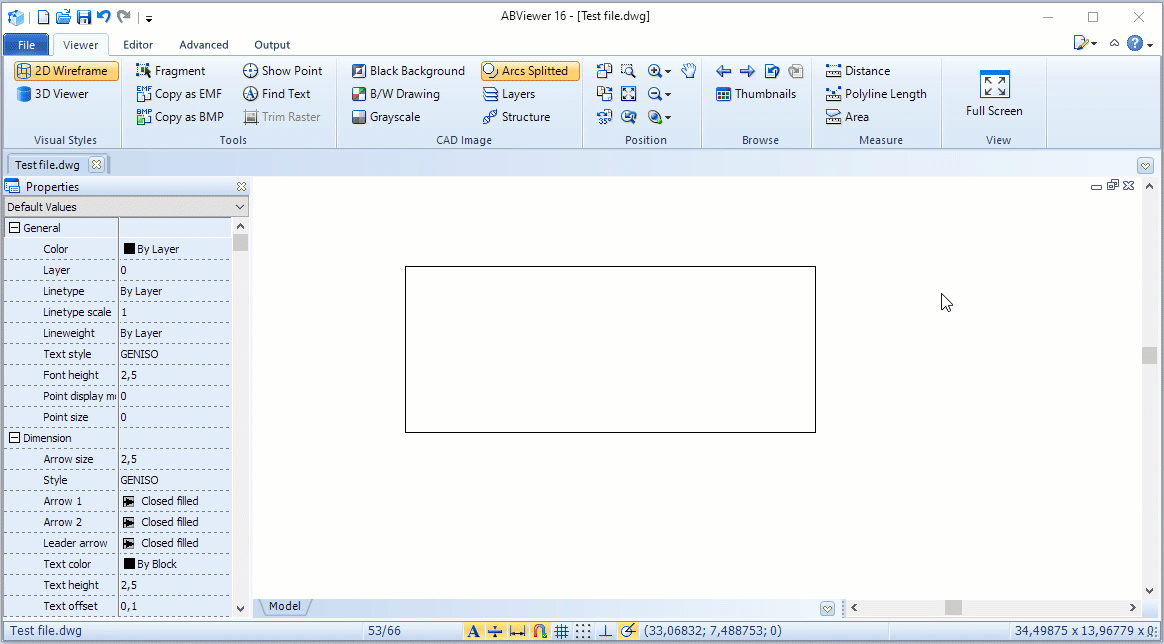Select the Pan hand tool
Image resolution: width=1164 pixels, height=644 pixels.
click(x=687, y=70)
